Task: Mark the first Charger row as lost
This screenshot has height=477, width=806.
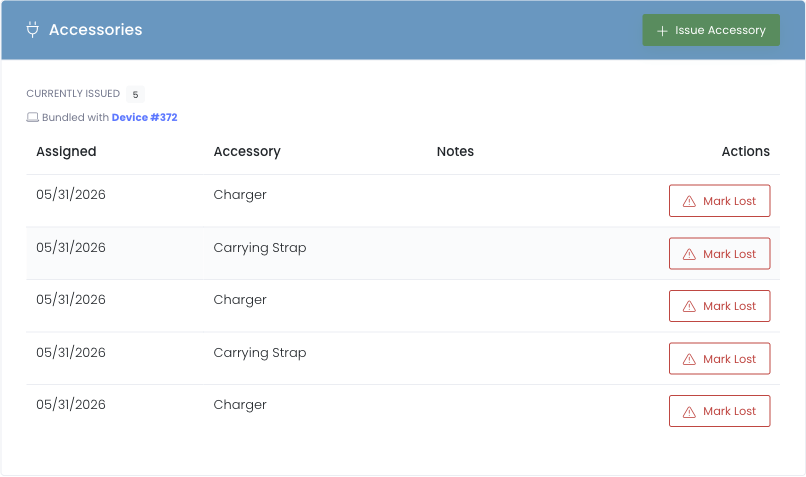Action: click(719, 201)
